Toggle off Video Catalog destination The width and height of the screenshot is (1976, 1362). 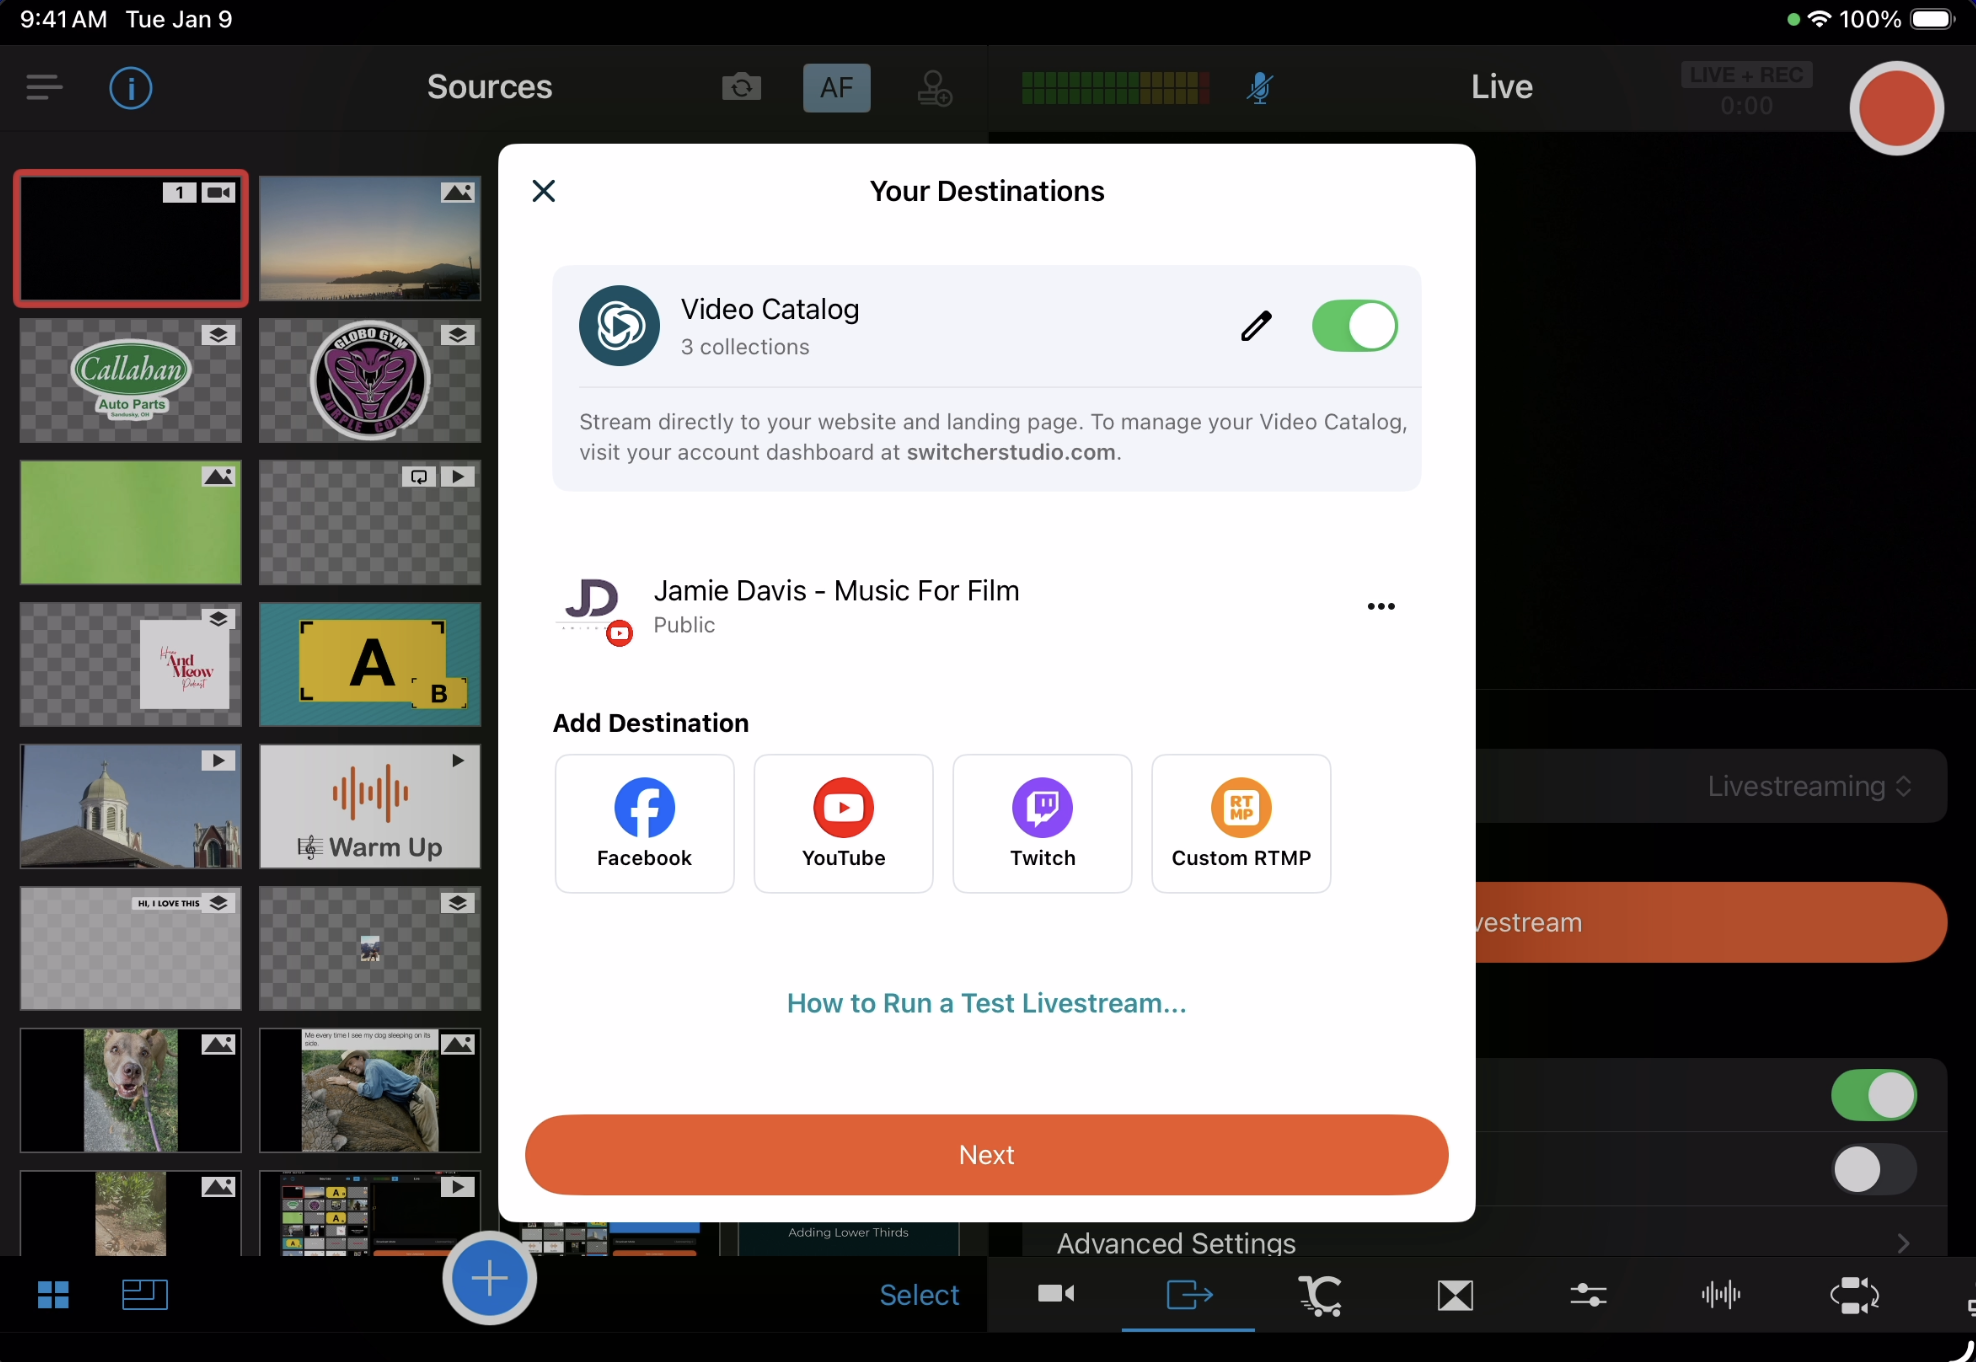pyautogui.click(x=1354, y=326)
